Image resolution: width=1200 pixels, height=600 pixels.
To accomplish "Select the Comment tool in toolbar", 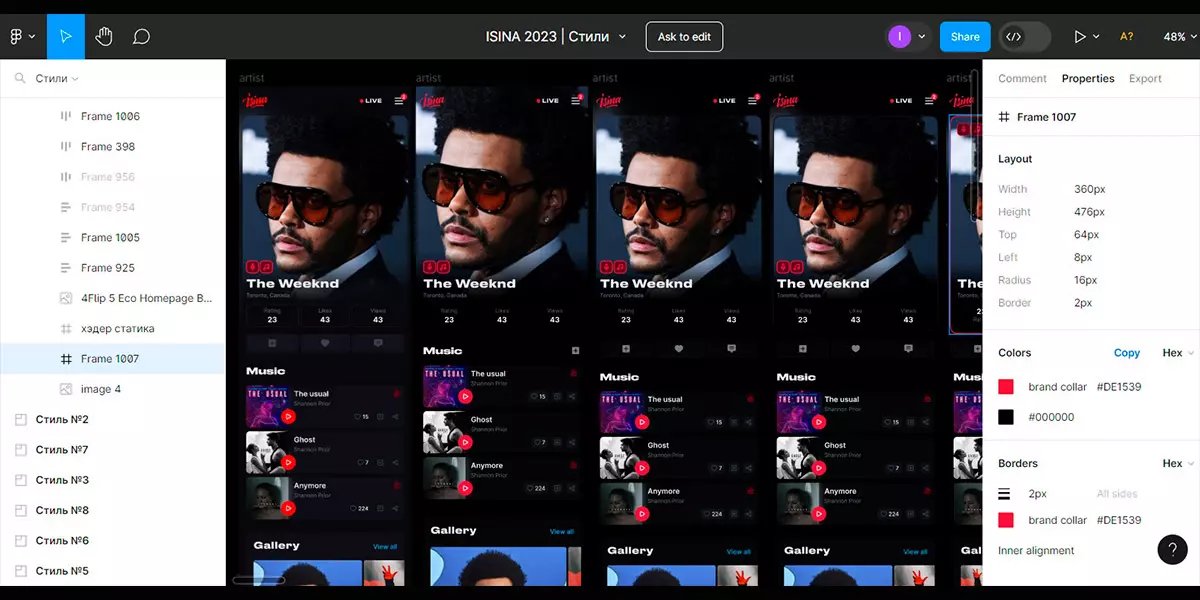I will (x=142, y=37).
